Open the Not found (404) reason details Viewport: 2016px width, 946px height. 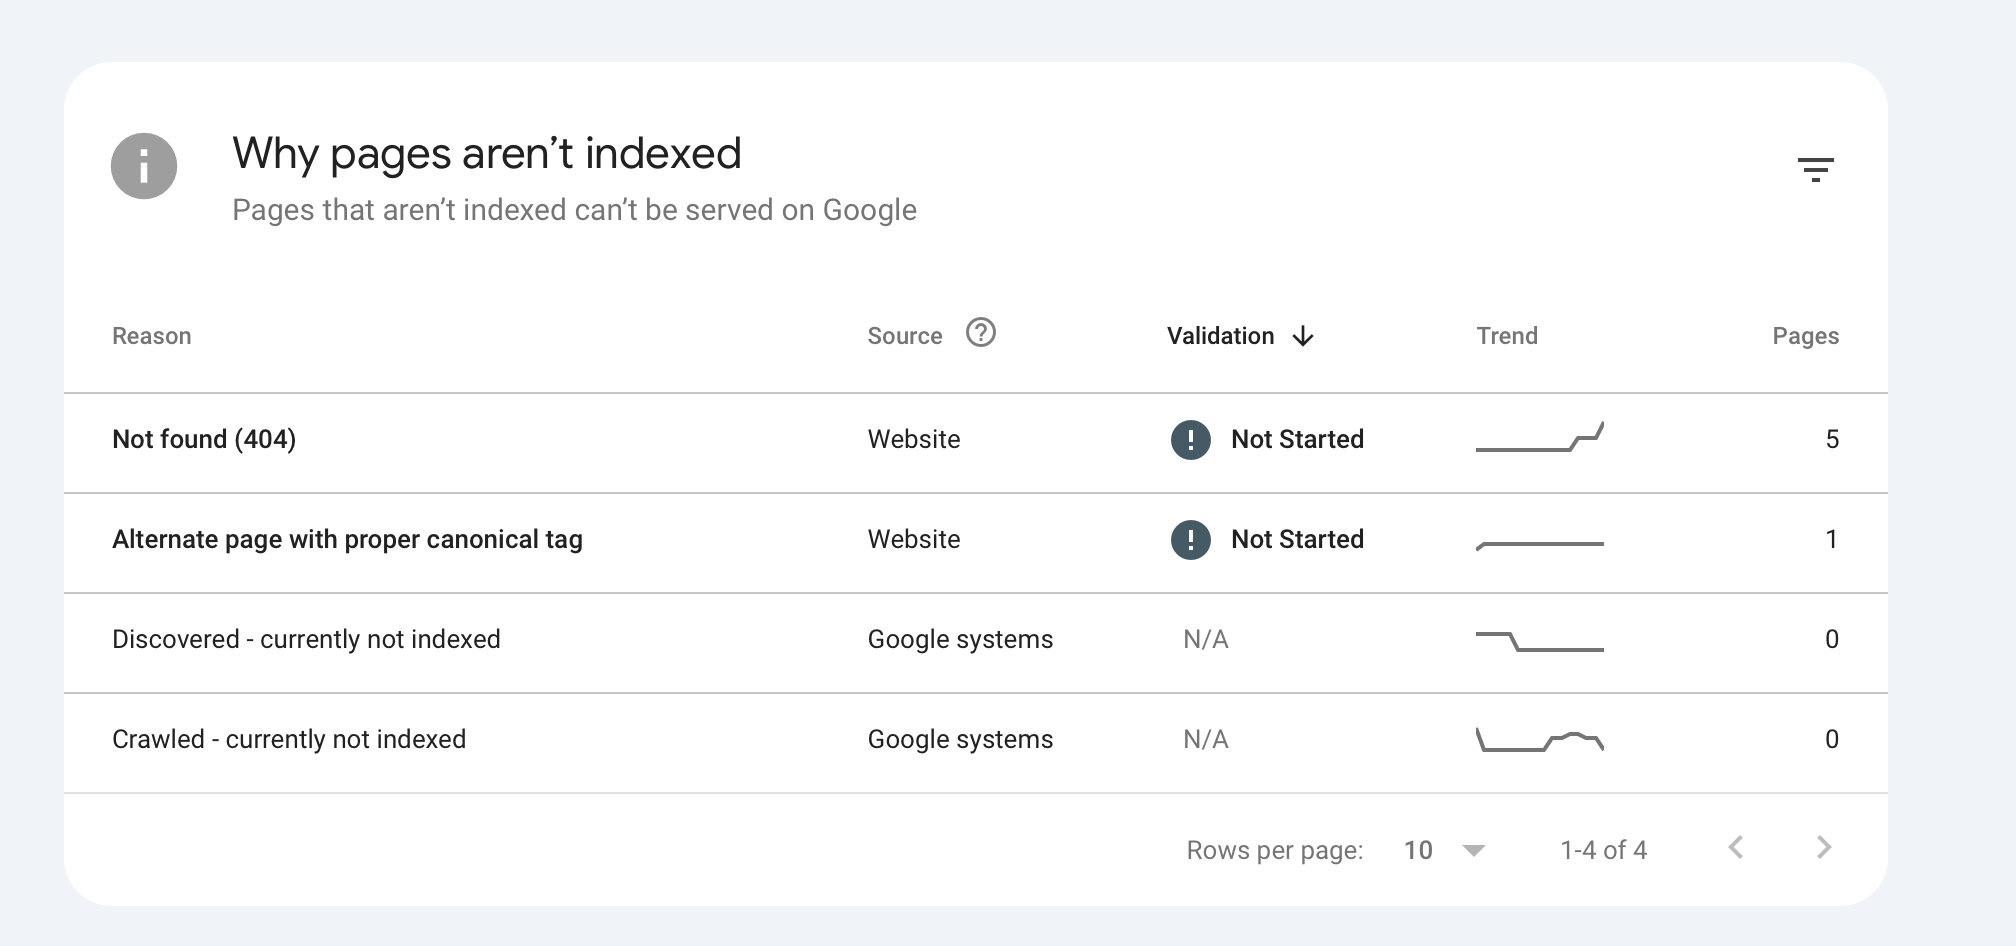[203, 439]
